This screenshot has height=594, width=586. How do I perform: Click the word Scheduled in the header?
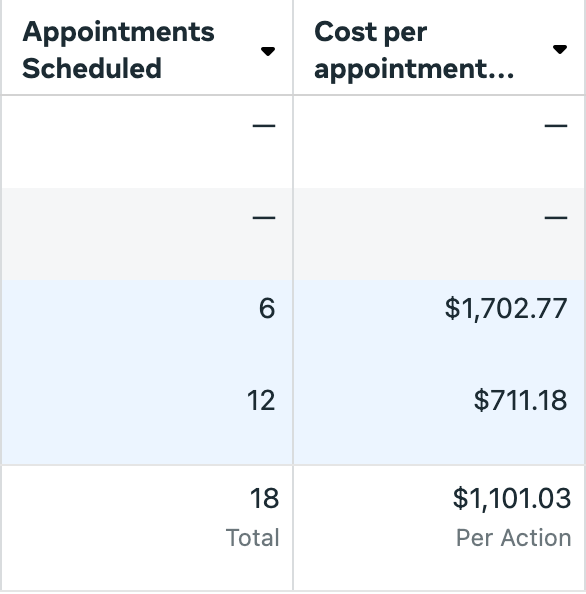(x=92, y=68)
